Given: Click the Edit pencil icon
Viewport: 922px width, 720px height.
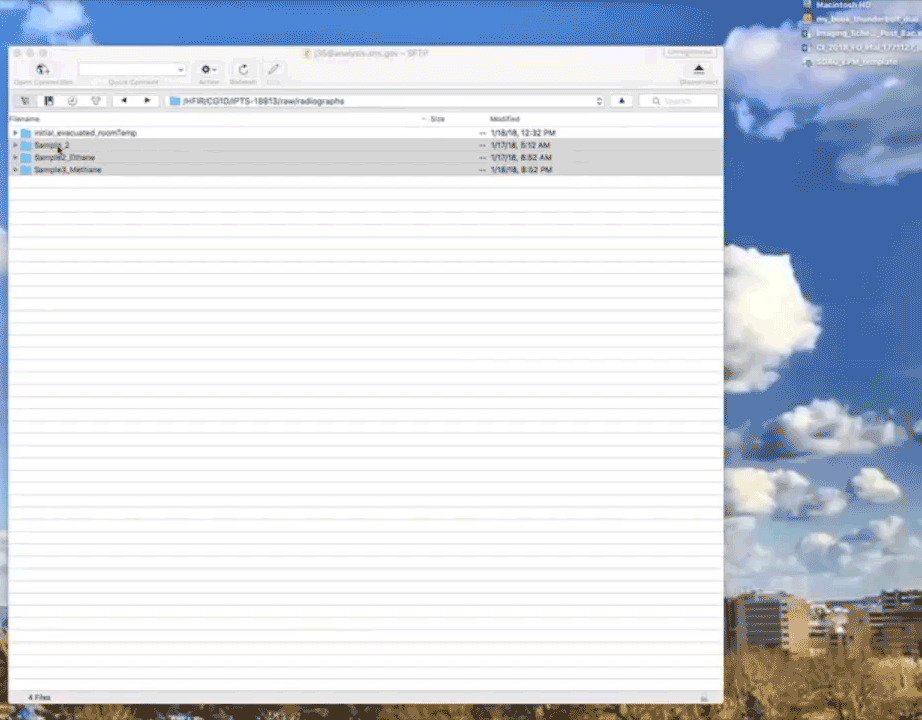Looking at the screenshot, I should click(273, 70).
